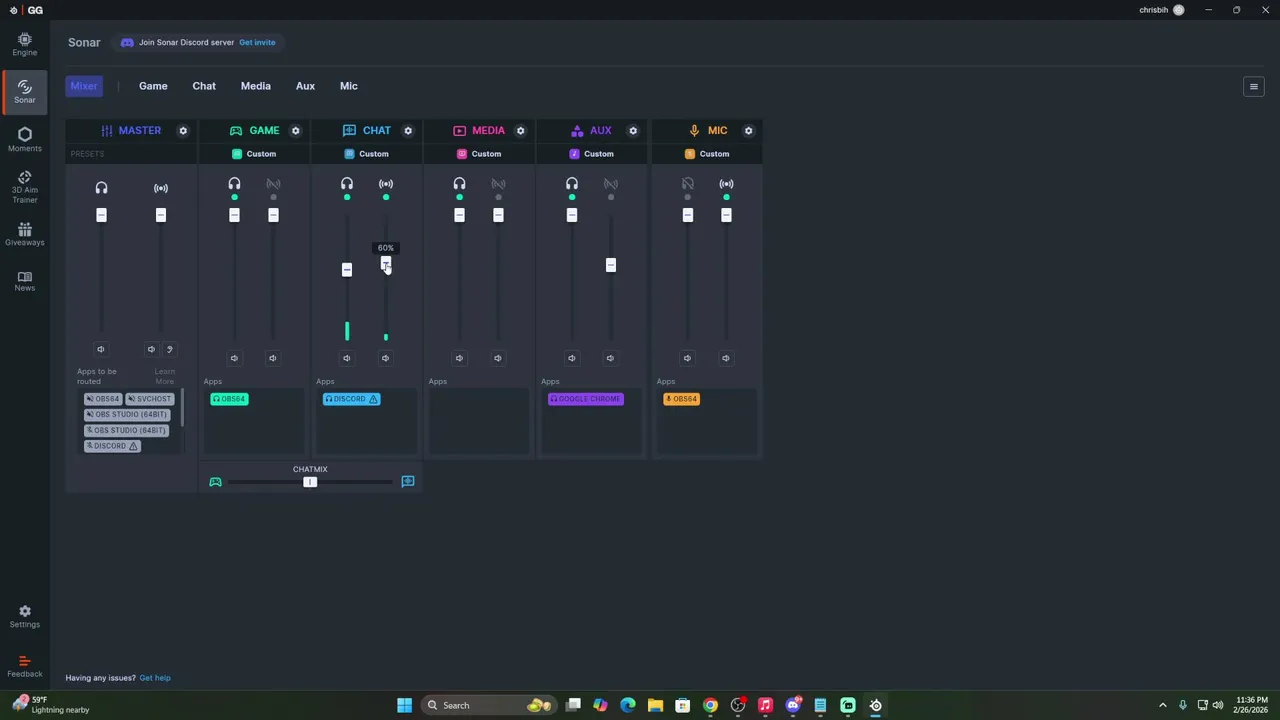Click the CHAT headphone volume slider handle

[347, 269]
